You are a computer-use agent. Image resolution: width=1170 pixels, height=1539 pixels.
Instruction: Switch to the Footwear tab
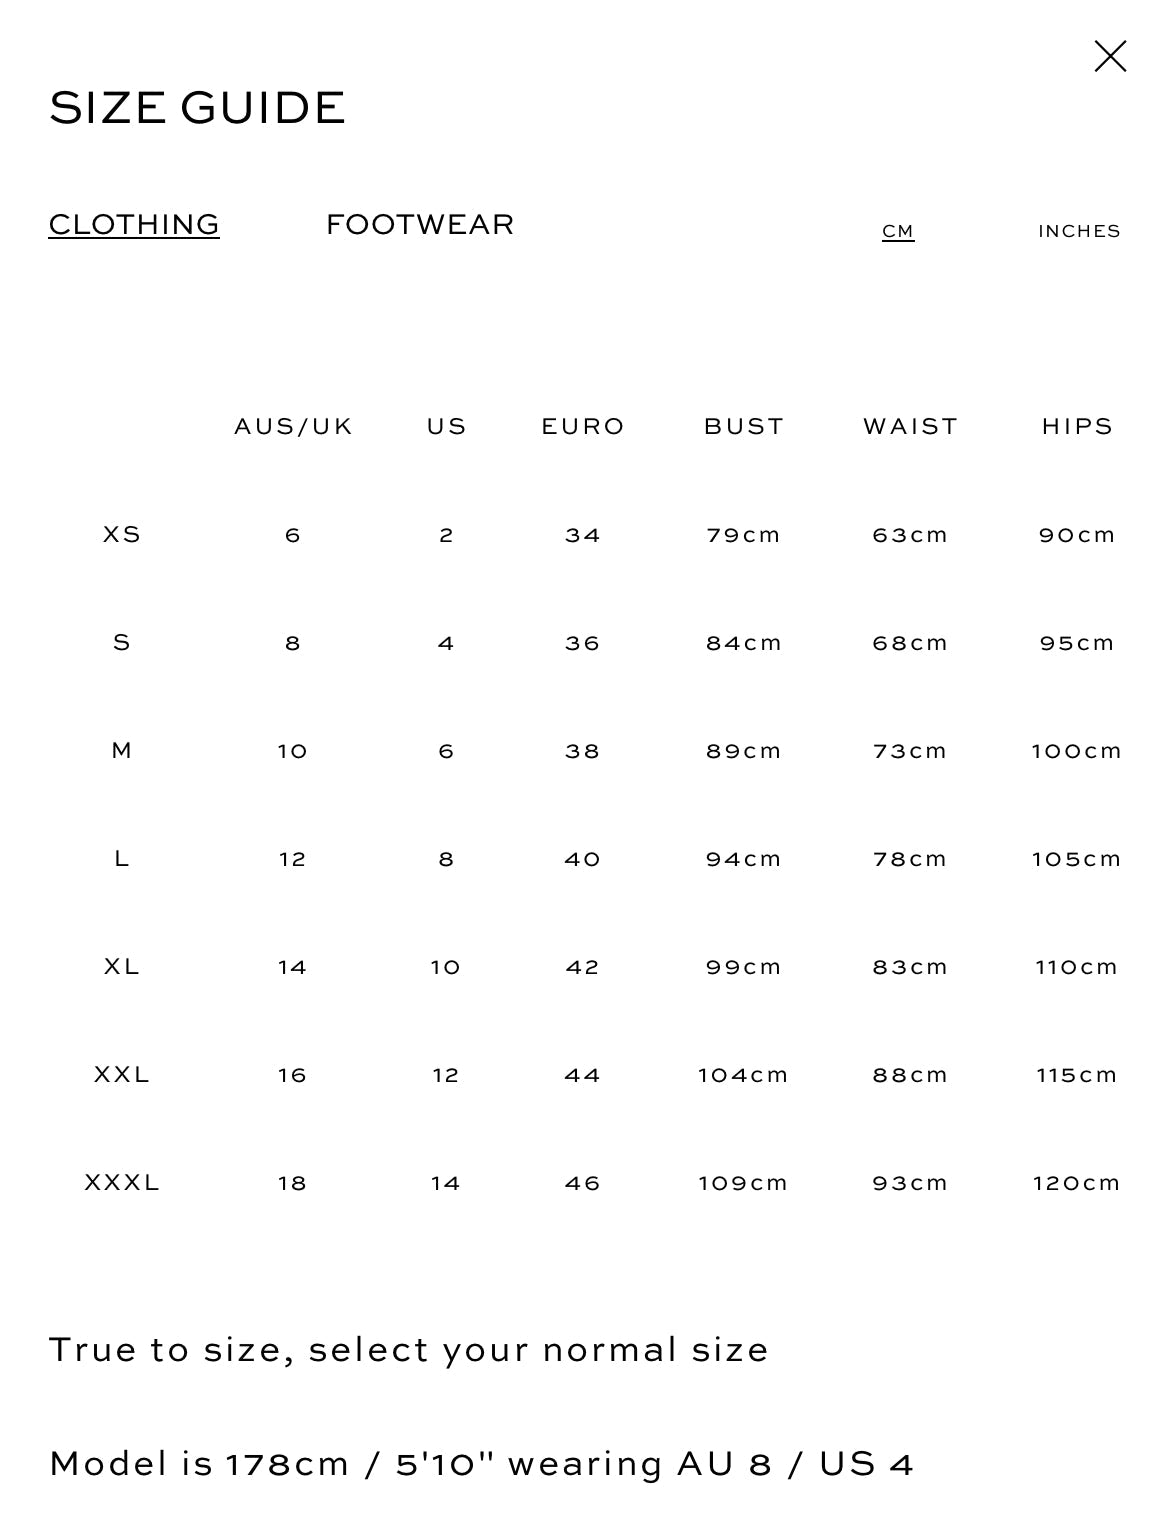pyautogui.click(x=420, y=224)
